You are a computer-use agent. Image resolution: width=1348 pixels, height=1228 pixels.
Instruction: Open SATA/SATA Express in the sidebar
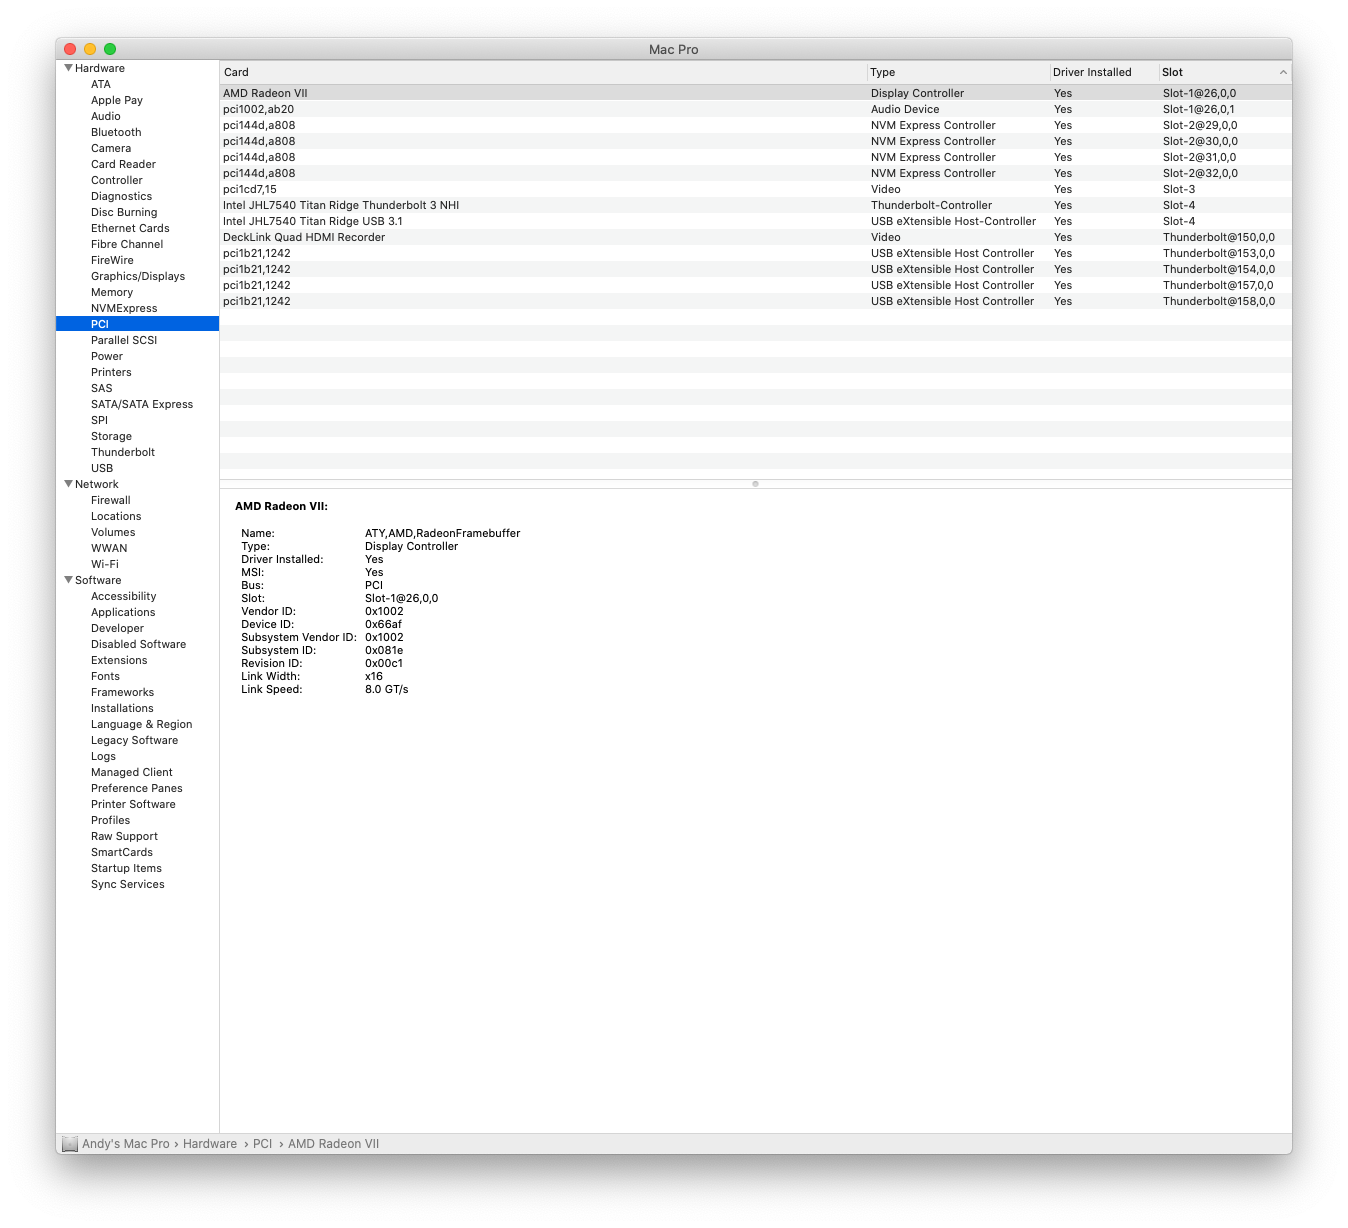pyautogui.click(x=142, y=404)
